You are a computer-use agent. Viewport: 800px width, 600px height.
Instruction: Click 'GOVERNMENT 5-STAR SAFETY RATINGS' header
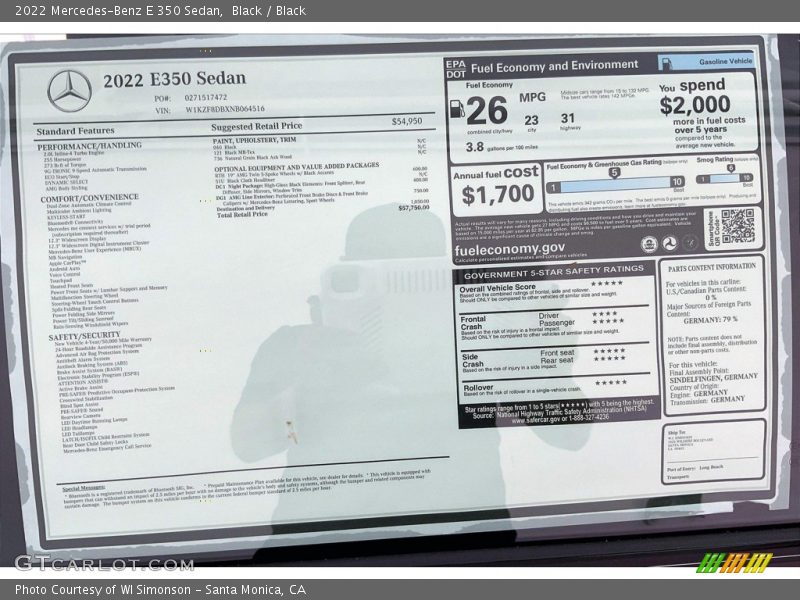click(x=554, y=272)
